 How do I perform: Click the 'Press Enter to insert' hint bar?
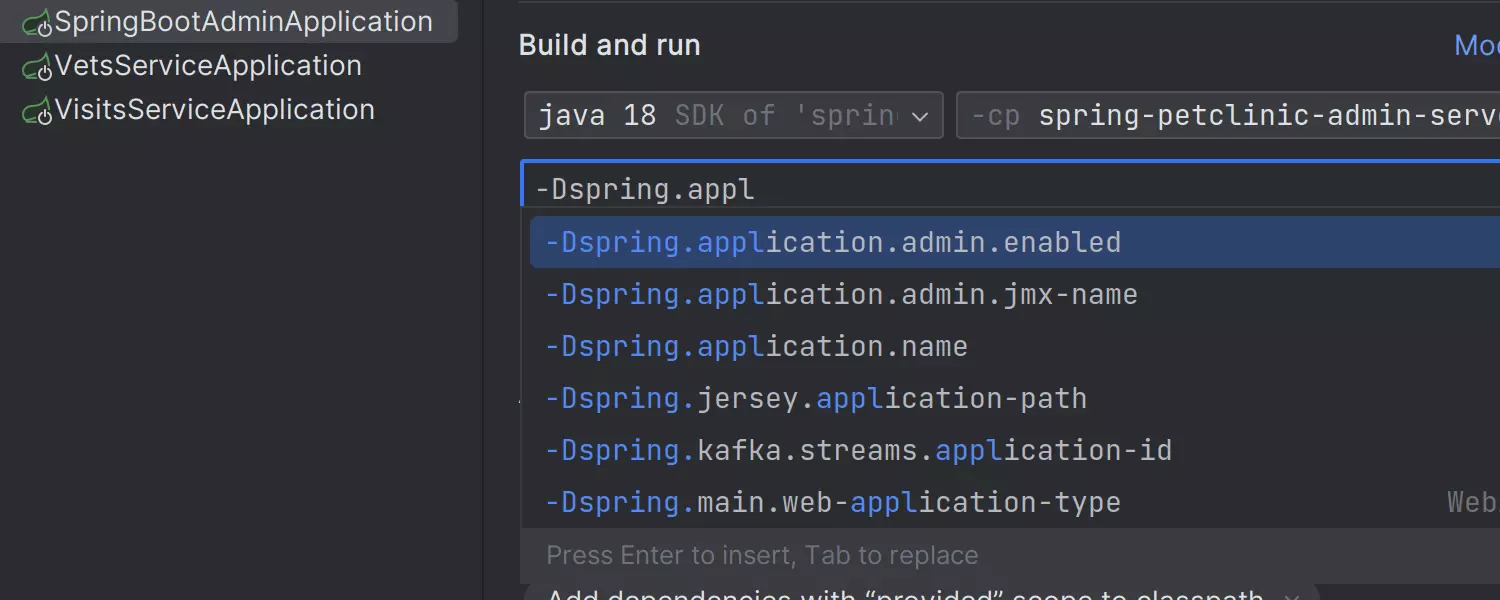coord(762,555)
